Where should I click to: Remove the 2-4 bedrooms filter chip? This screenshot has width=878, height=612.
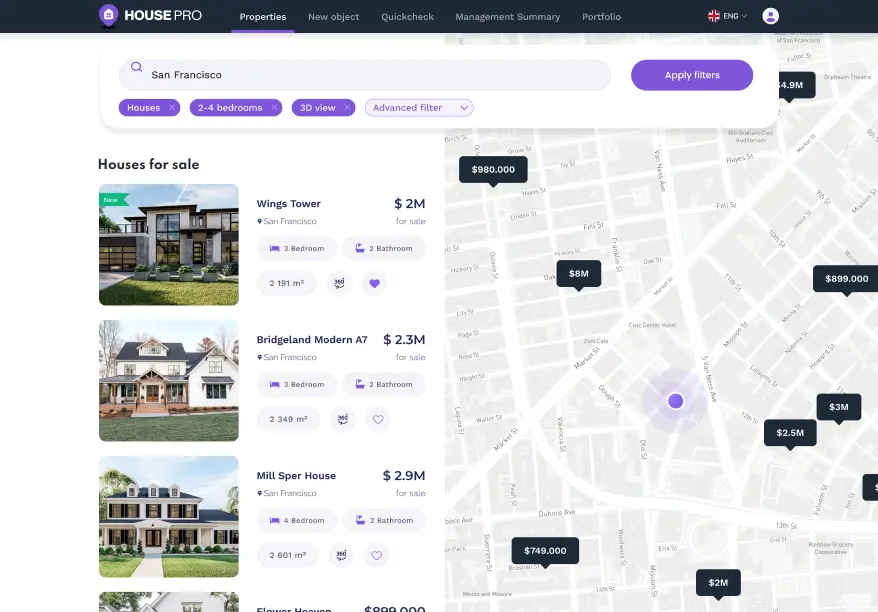click(274, 108)
